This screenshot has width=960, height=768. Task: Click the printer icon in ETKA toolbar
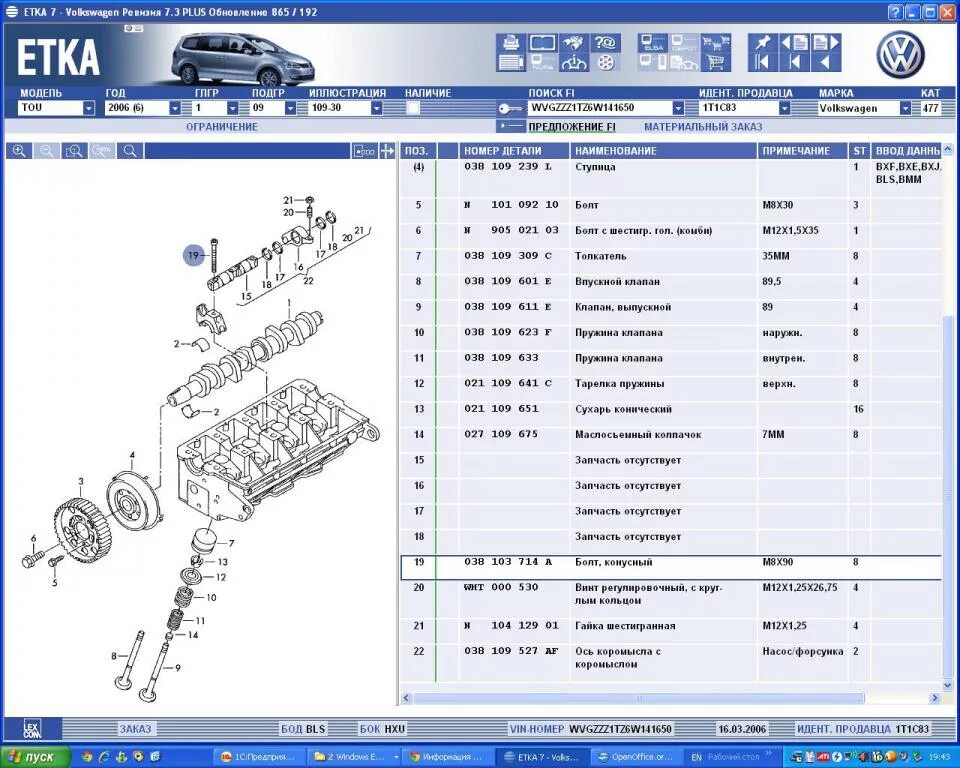coord(511,43)
